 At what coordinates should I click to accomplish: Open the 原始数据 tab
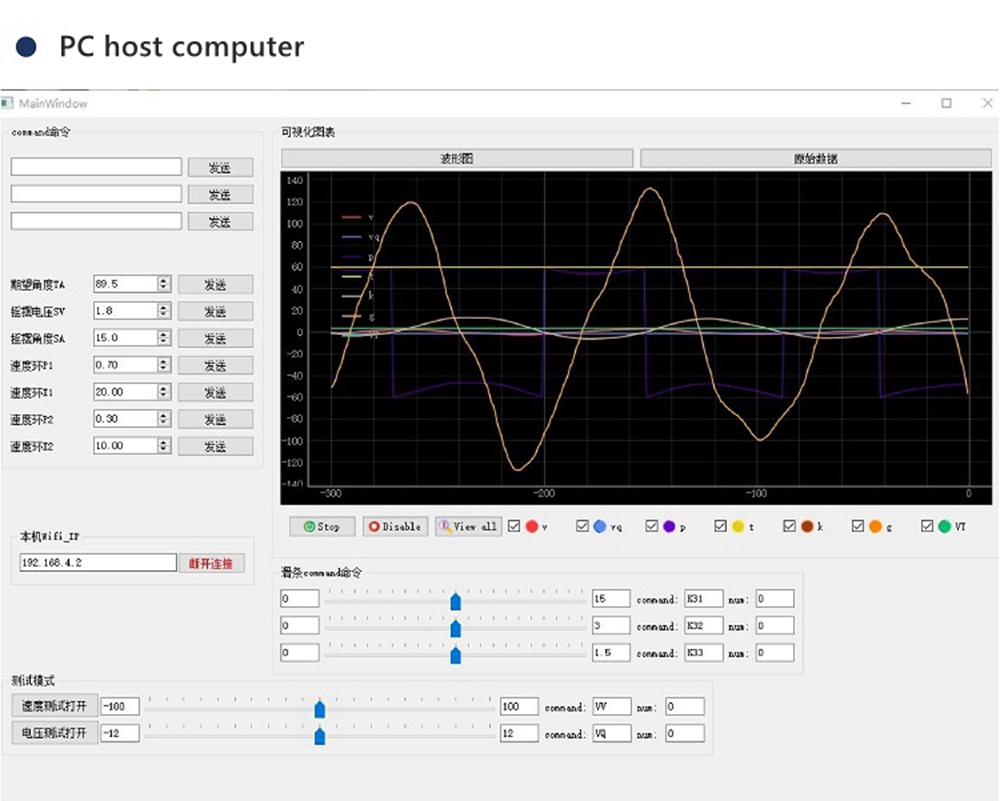(815, 158)
